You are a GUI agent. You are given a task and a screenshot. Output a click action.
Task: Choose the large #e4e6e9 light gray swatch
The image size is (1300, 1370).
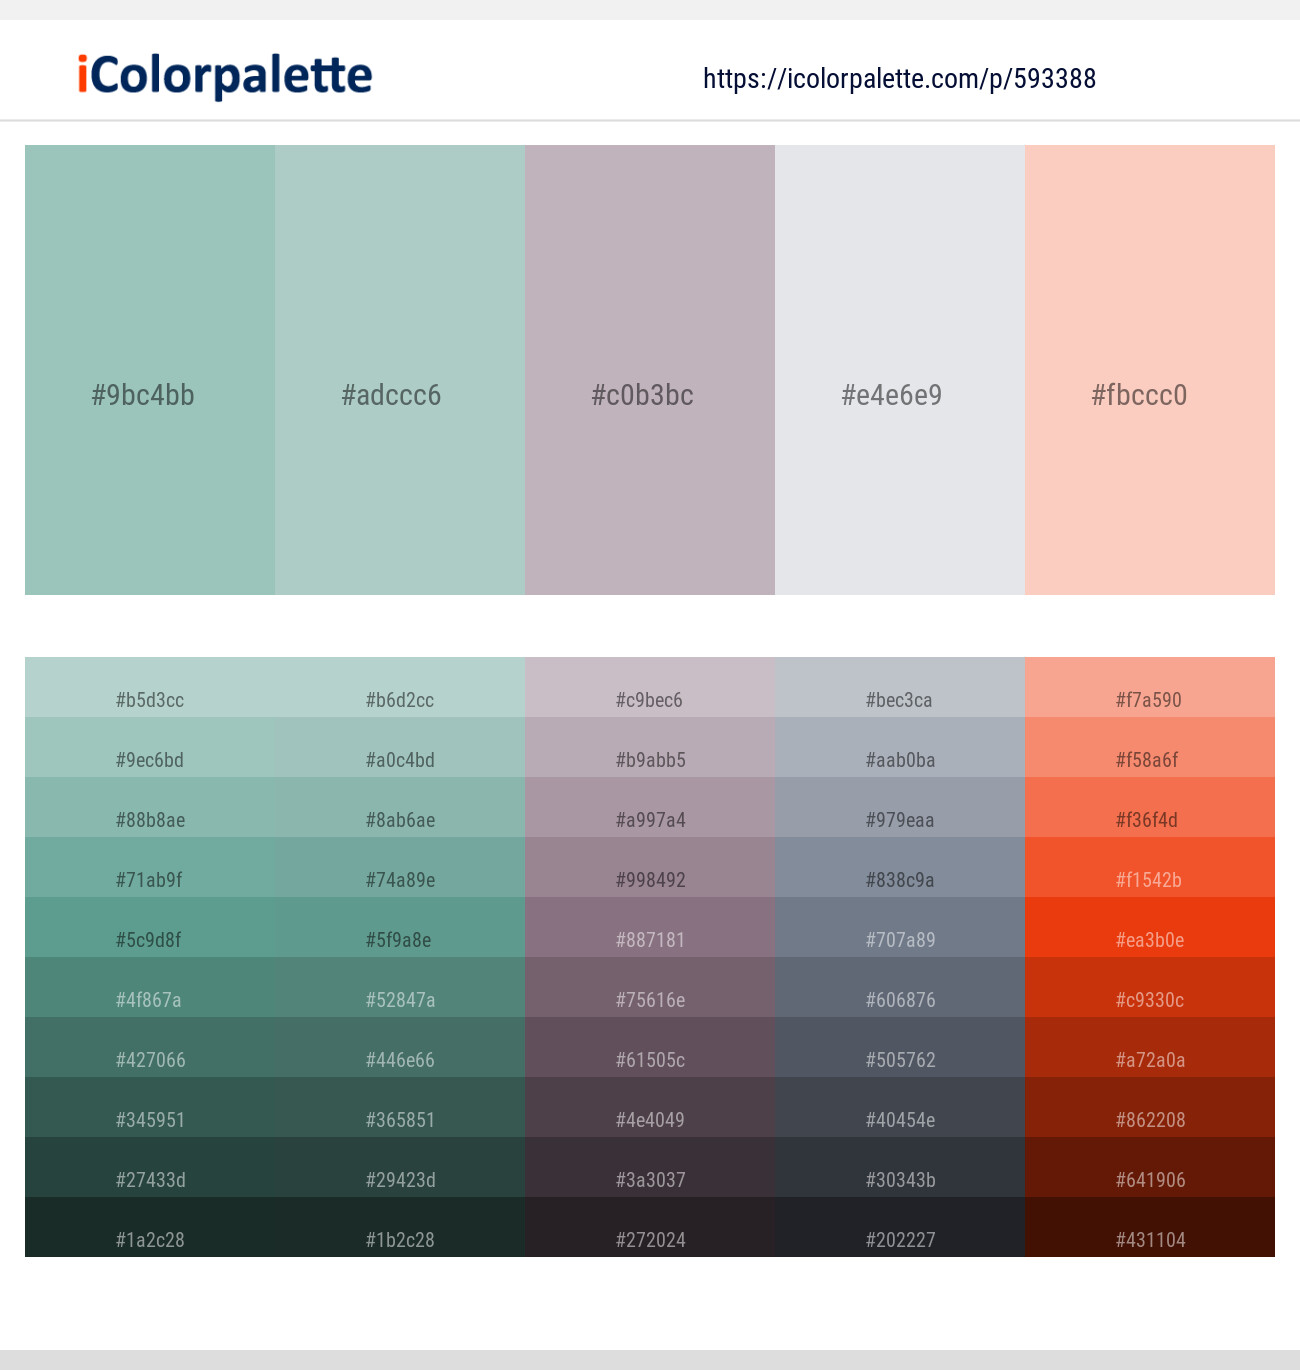(900, 370)
